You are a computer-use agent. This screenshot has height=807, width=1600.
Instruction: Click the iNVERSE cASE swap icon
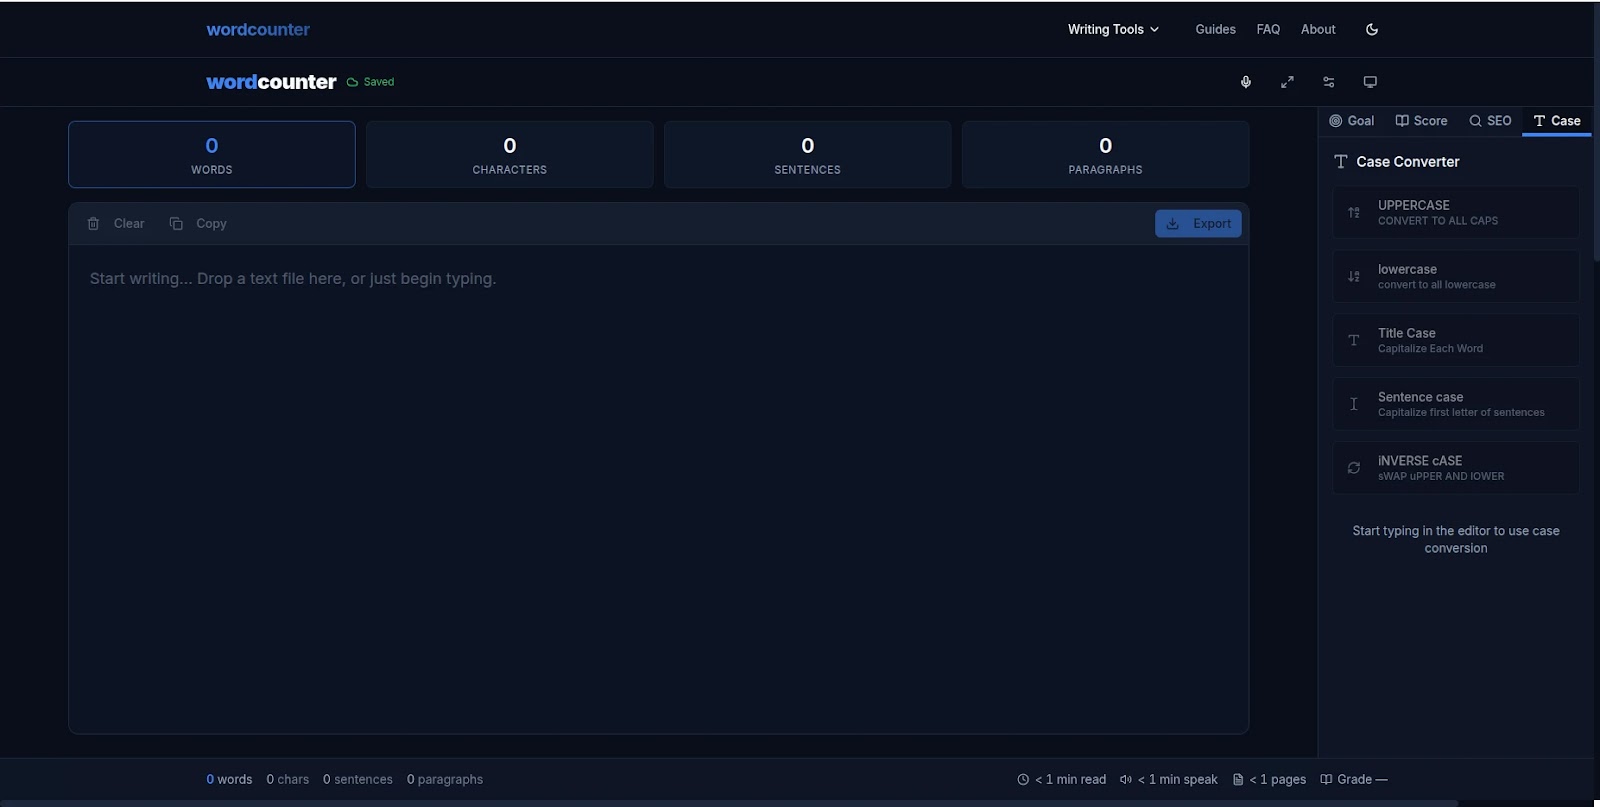(x=1354, y=468)
